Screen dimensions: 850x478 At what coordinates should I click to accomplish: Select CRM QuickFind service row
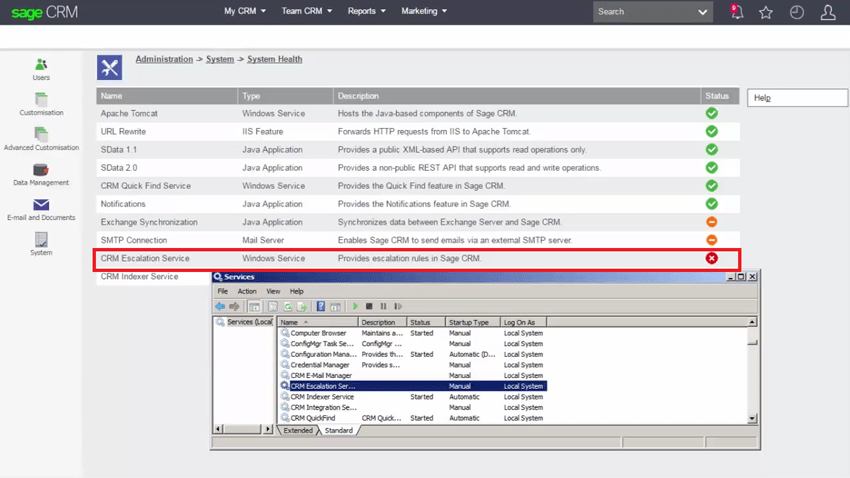pyautogui.click(x=413, y=418)
